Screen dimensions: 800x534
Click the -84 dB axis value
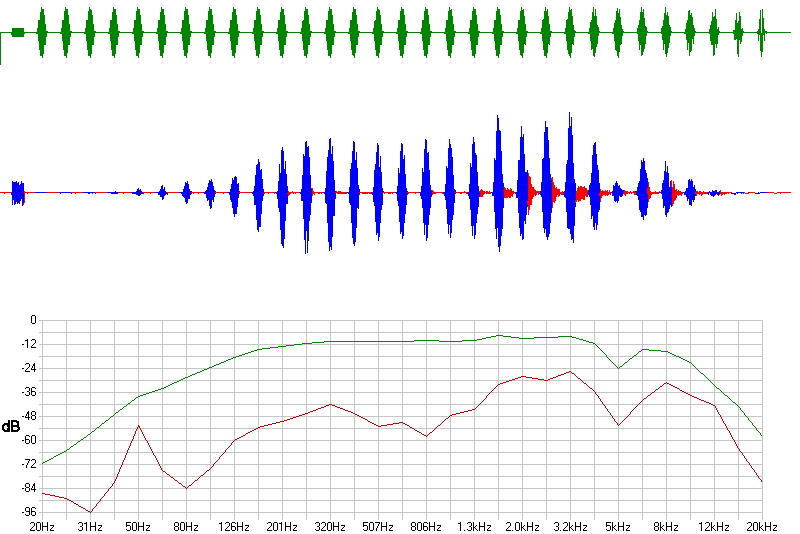pyautogui.click(x=29, y=488)
